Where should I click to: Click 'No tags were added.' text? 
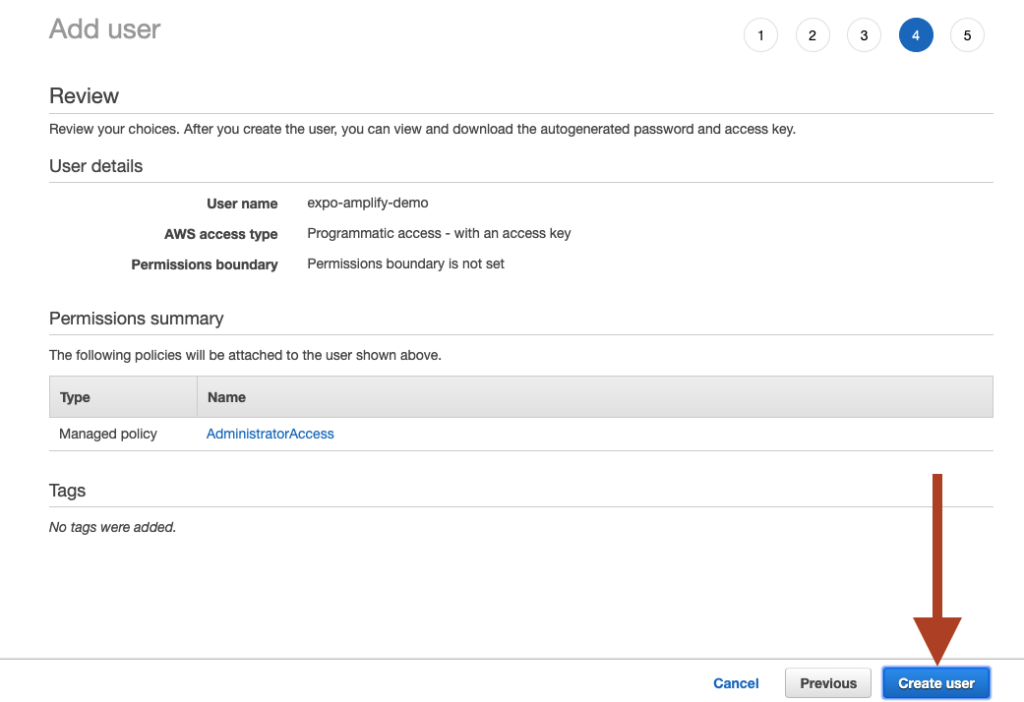click(112, 527)
